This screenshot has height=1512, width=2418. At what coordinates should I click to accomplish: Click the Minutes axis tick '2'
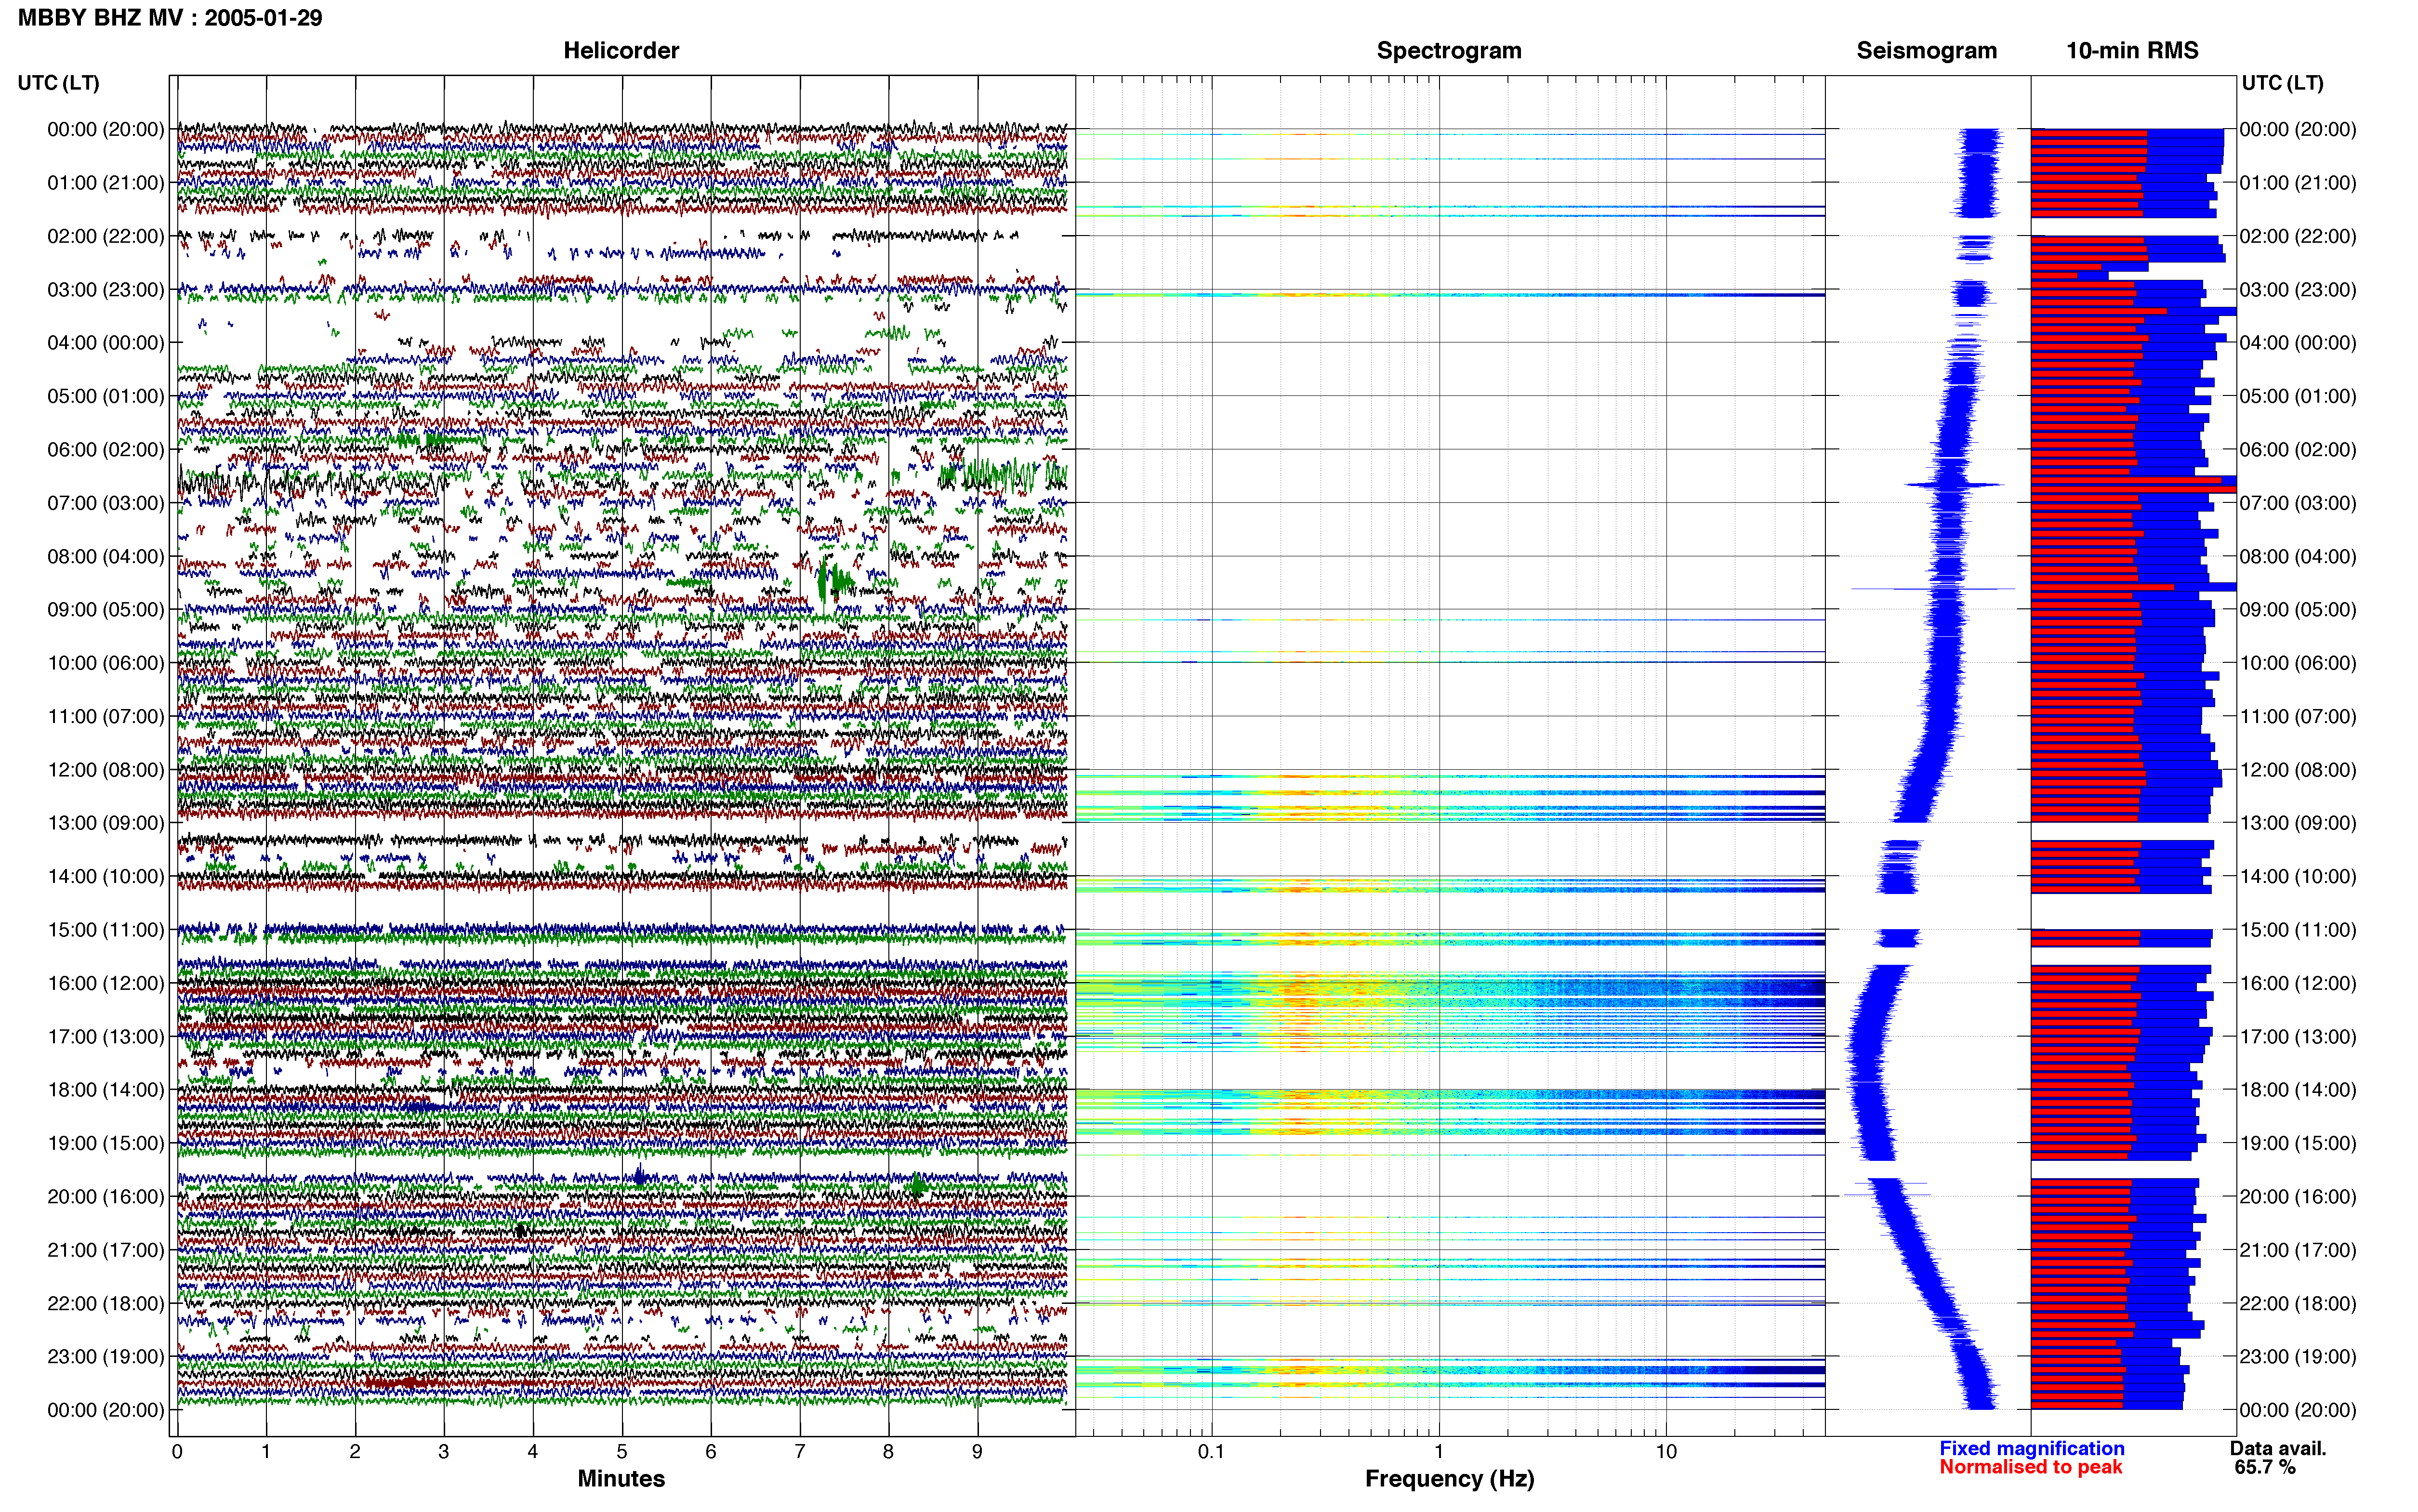click(x=355, y=1452)
